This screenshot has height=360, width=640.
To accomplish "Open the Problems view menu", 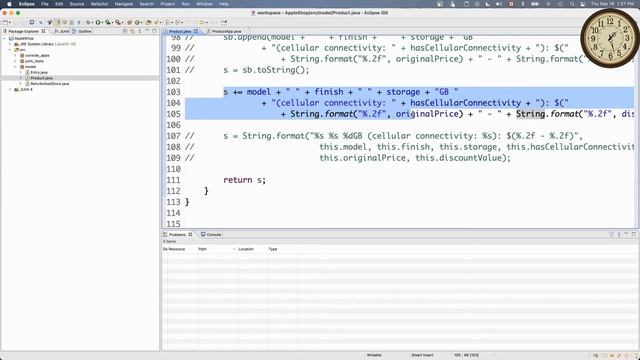I will (x=619, y=234).
